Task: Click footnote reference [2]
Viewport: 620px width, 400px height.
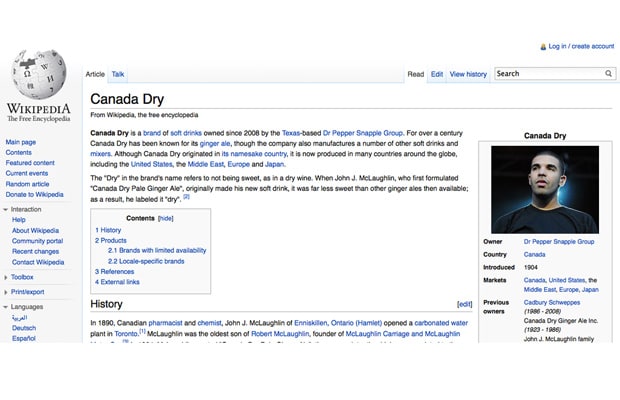Action: (186, 197)
